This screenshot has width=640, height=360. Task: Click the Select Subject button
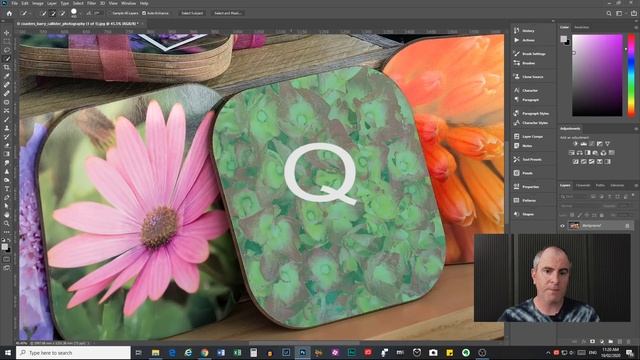coord(192,13)
